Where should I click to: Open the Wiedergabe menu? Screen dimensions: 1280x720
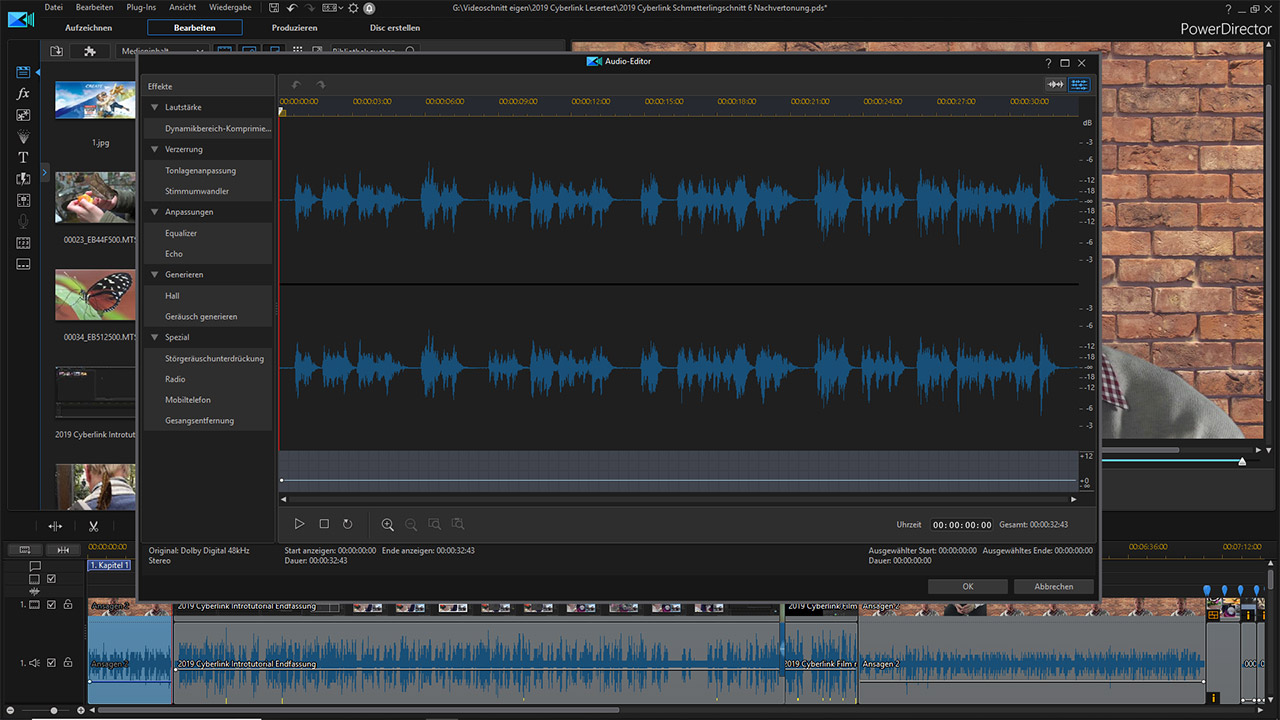click(230, 8)
